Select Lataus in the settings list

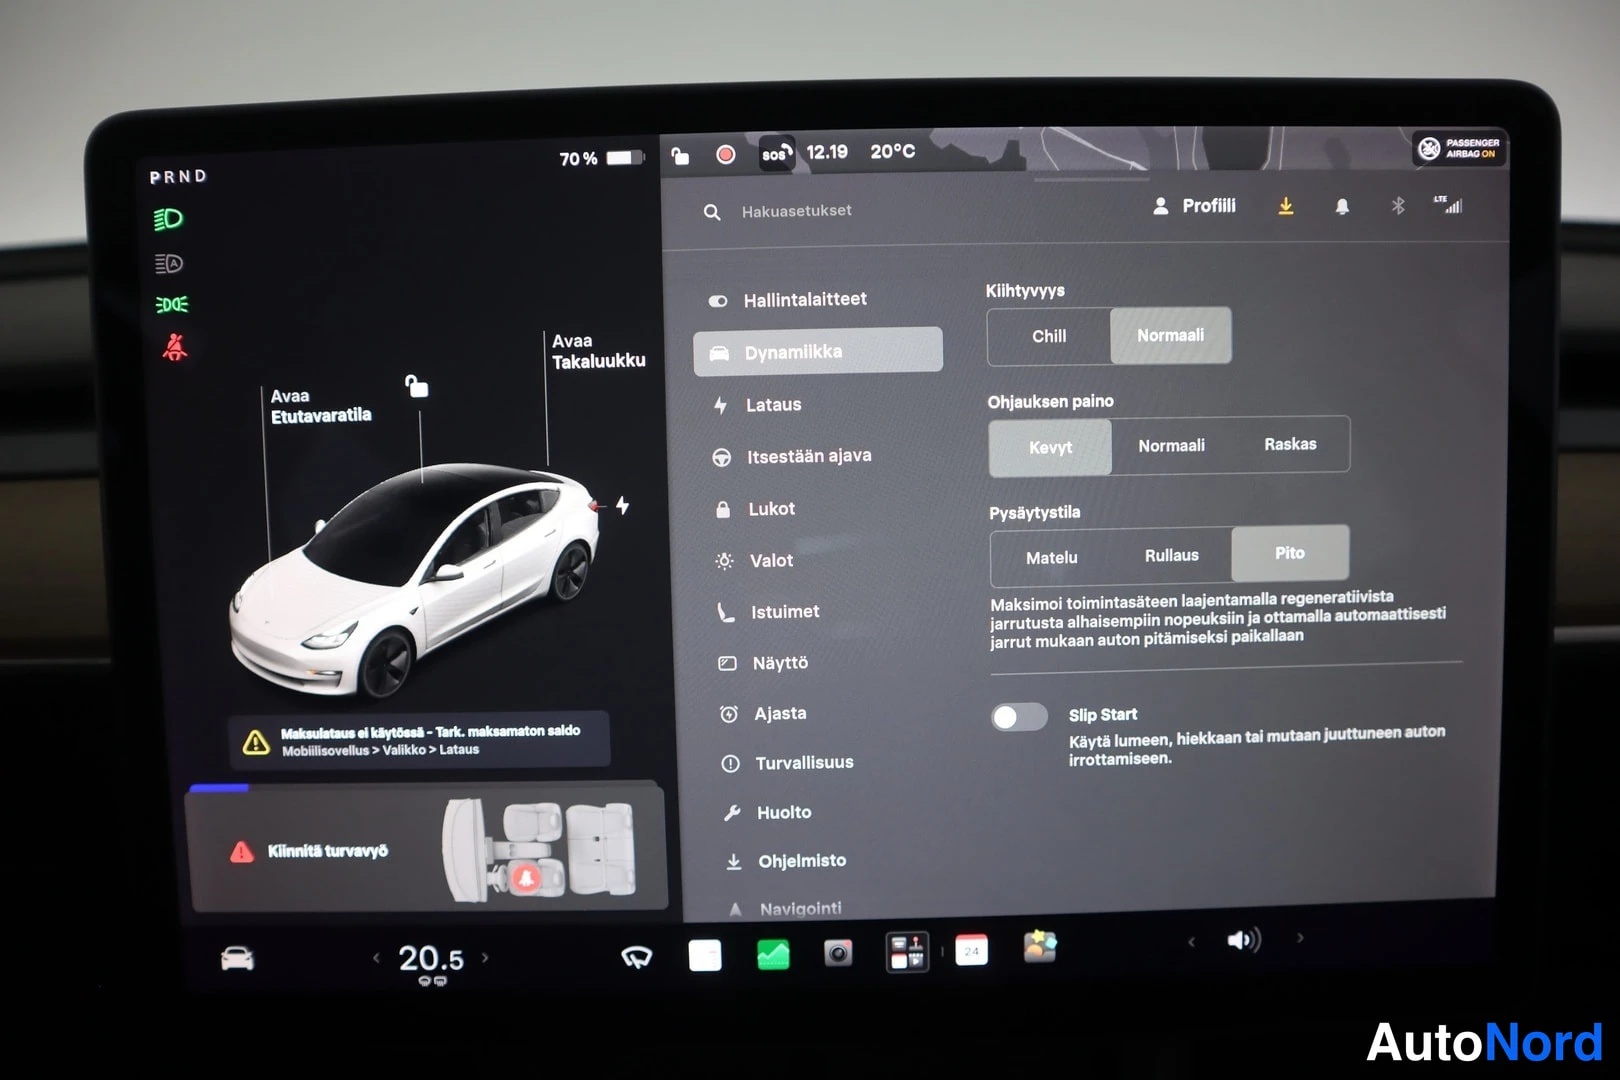point(757,405)
